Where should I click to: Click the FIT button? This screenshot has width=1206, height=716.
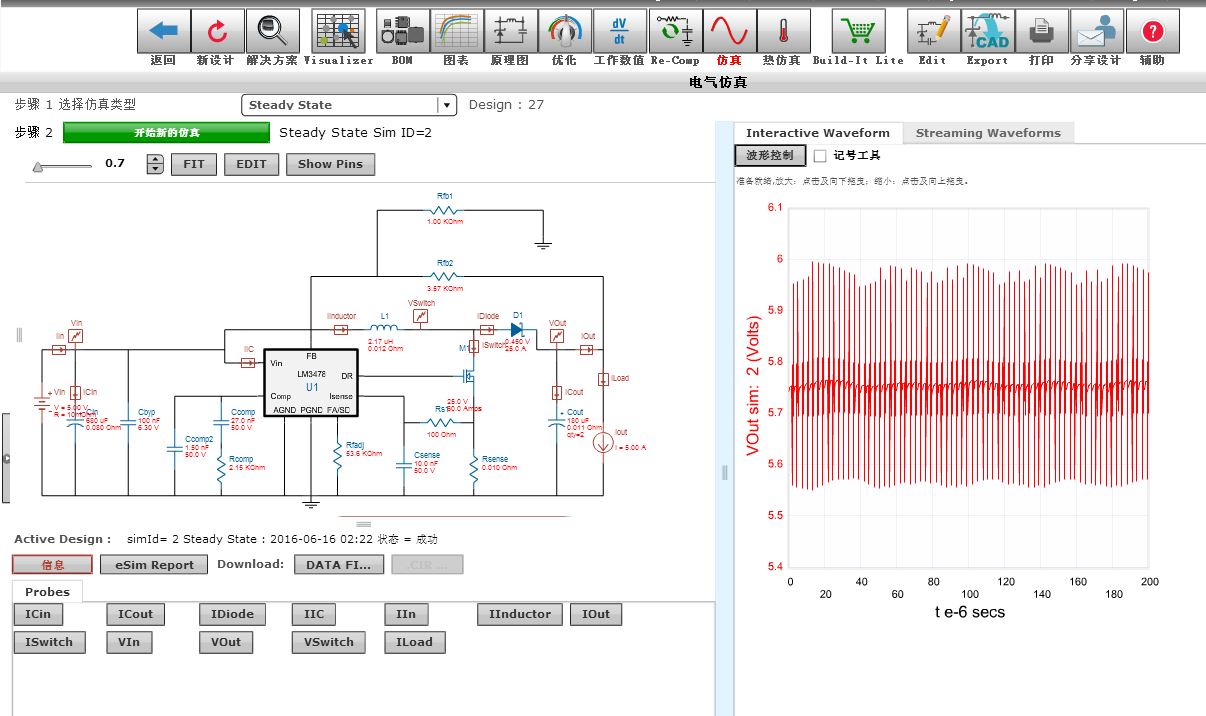click(x=194, y=164)
